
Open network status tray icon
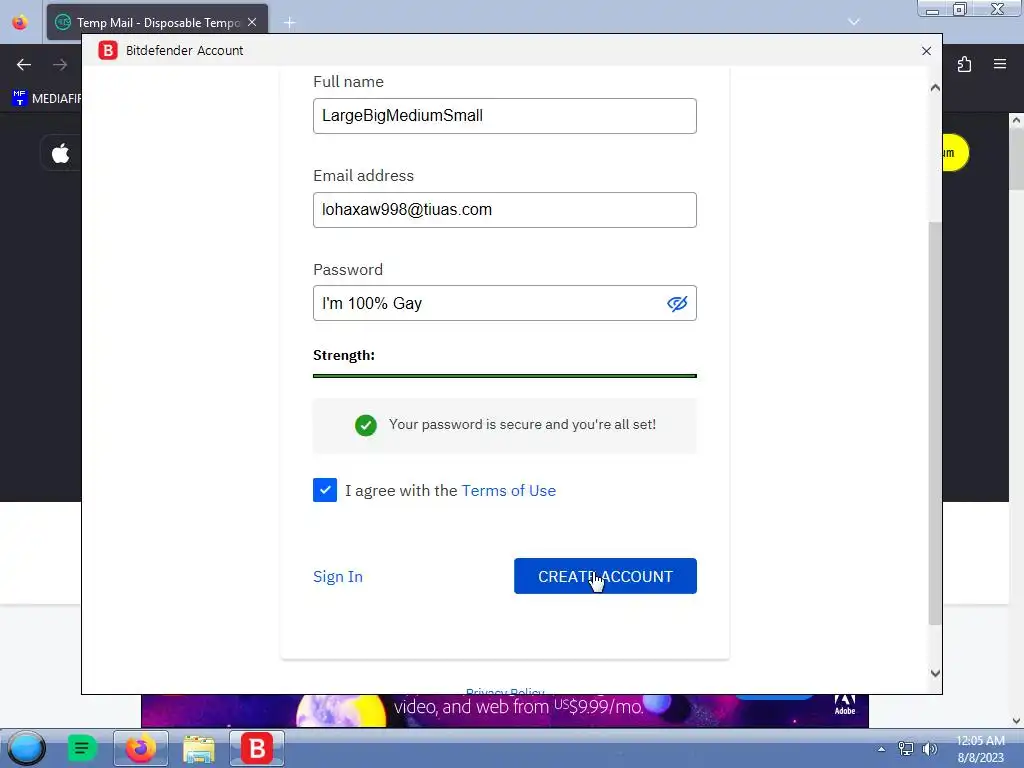pos(906,749)
